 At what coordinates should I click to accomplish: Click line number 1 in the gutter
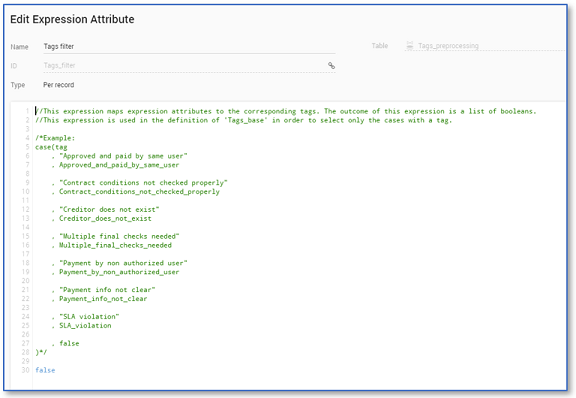(28, 111)
